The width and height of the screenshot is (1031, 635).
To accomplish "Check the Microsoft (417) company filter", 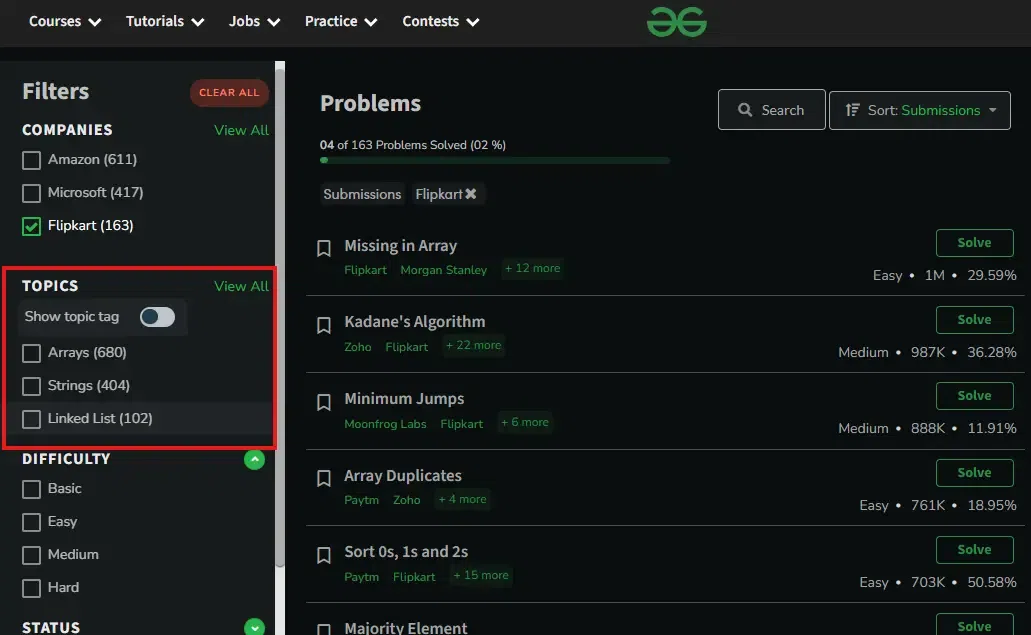I will (x=31, y=193).
